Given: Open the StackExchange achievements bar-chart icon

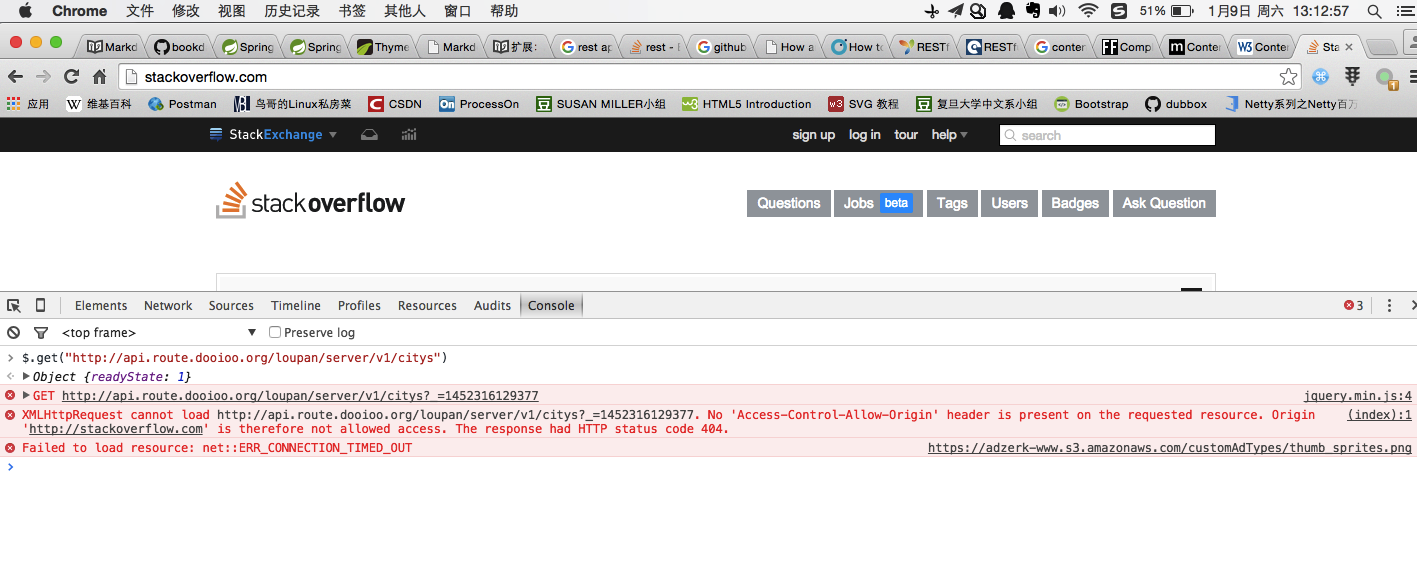Looking at the screenshot, I should 409,134.
